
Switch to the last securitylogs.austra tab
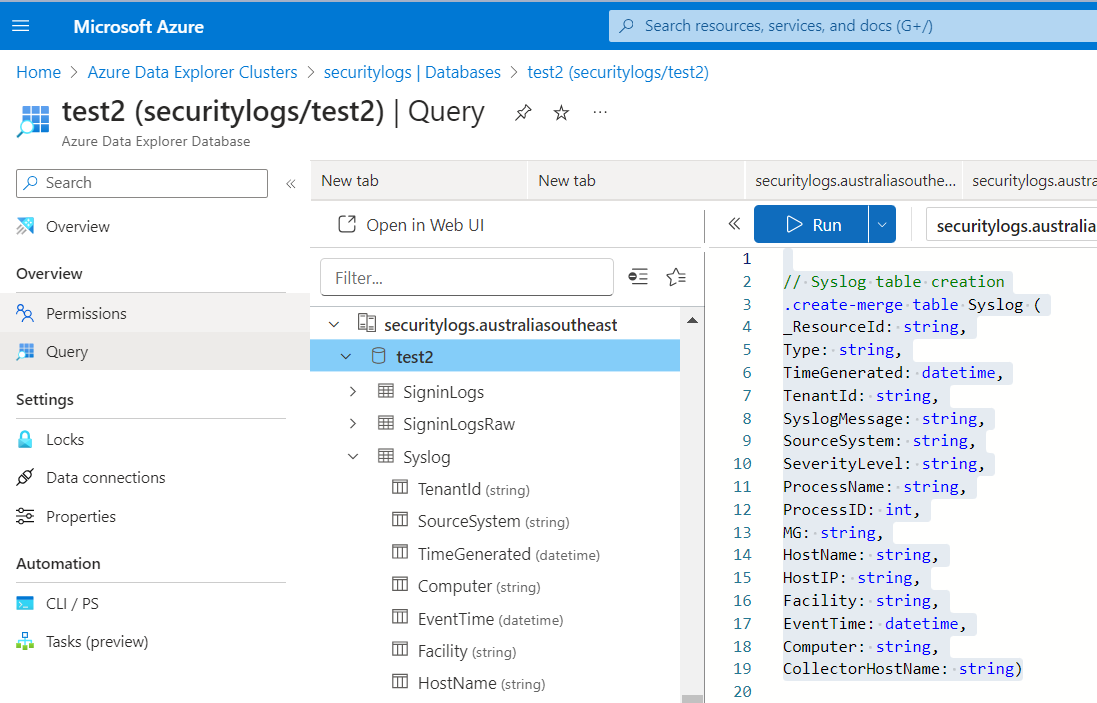[x=1031, y=180]
